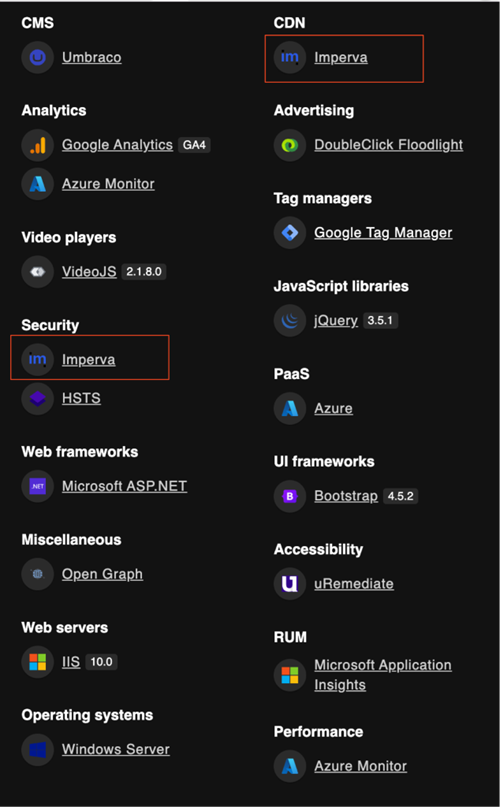Click the jQuery 3.5.1 version badge
Screen dimensions: 500x807
(380, 321)
